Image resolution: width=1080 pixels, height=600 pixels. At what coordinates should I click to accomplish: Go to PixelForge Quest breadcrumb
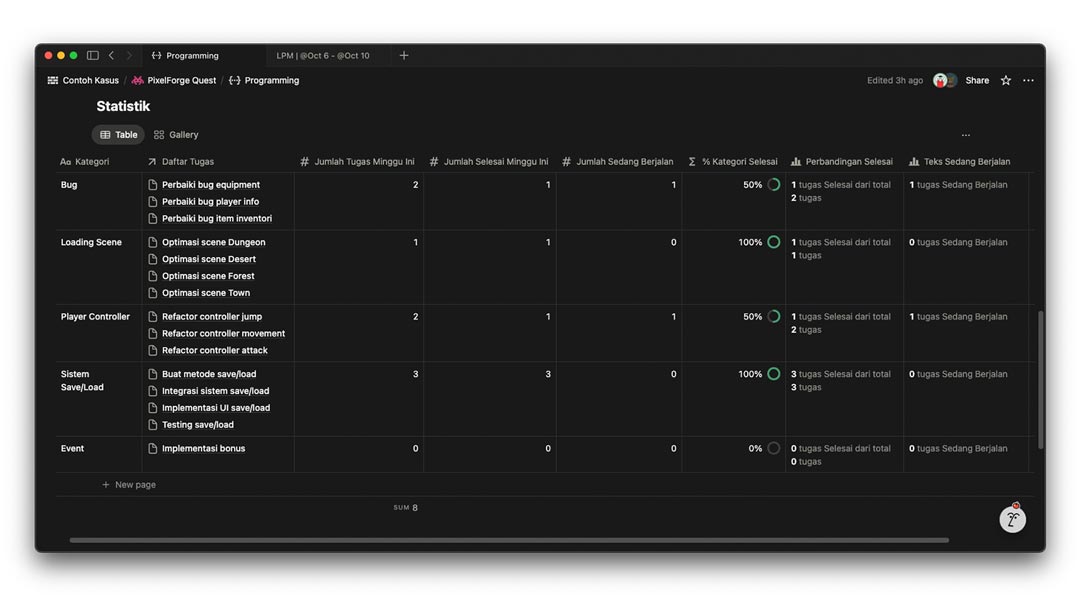[x=180, y=81]
